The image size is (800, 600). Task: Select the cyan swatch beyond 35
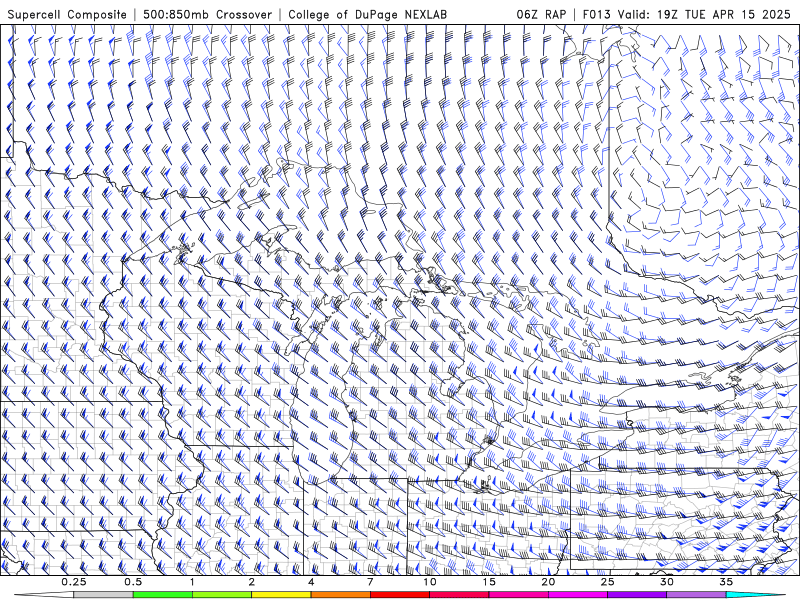point(755,595)
